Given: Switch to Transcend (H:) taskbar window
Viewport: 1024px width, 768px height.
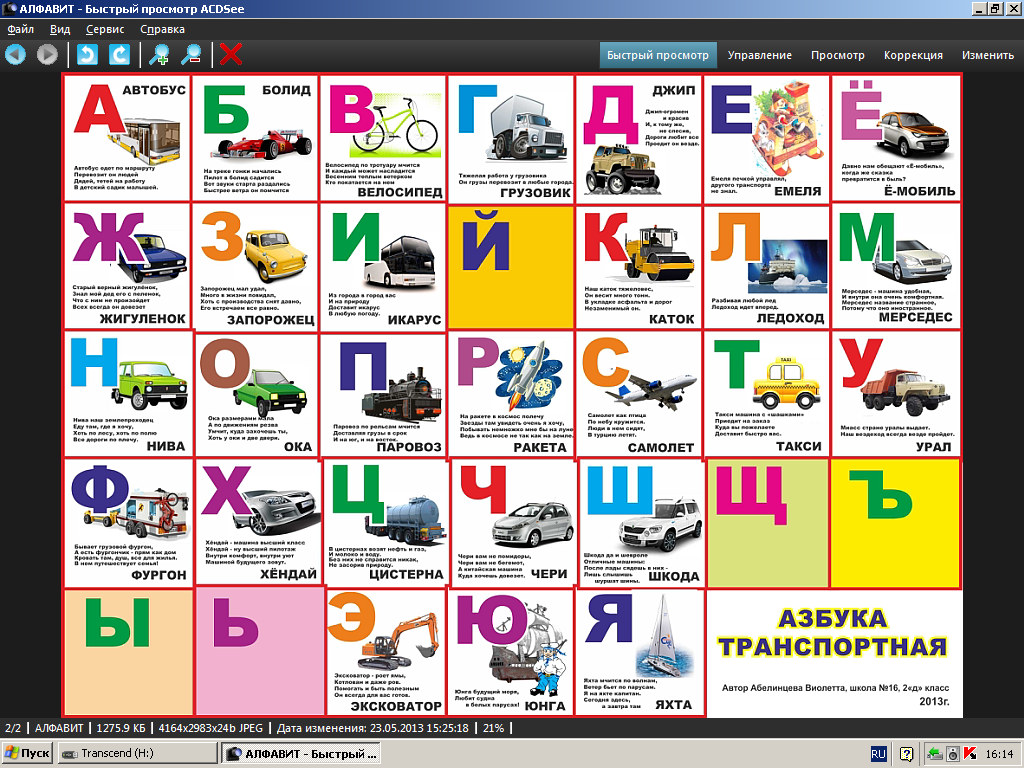Looking at the screenshot, I should point(137,753).
